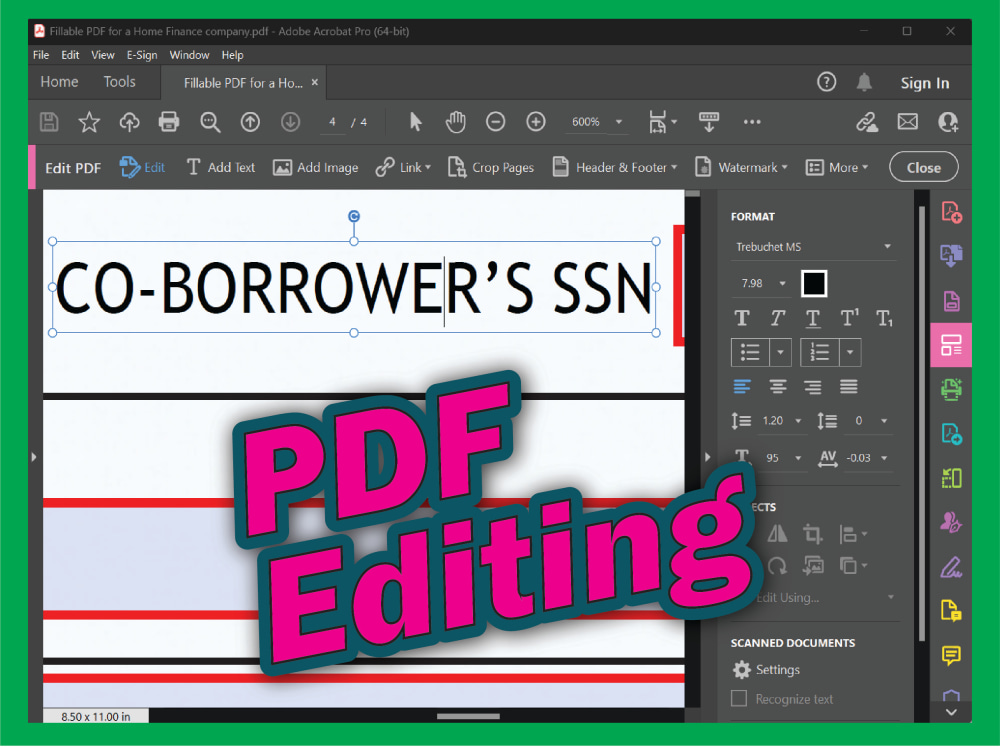The width and height of the screenshot is (1000, 750).
Task: Open the E-Sign menu
Action: click(x=142, y=55)
